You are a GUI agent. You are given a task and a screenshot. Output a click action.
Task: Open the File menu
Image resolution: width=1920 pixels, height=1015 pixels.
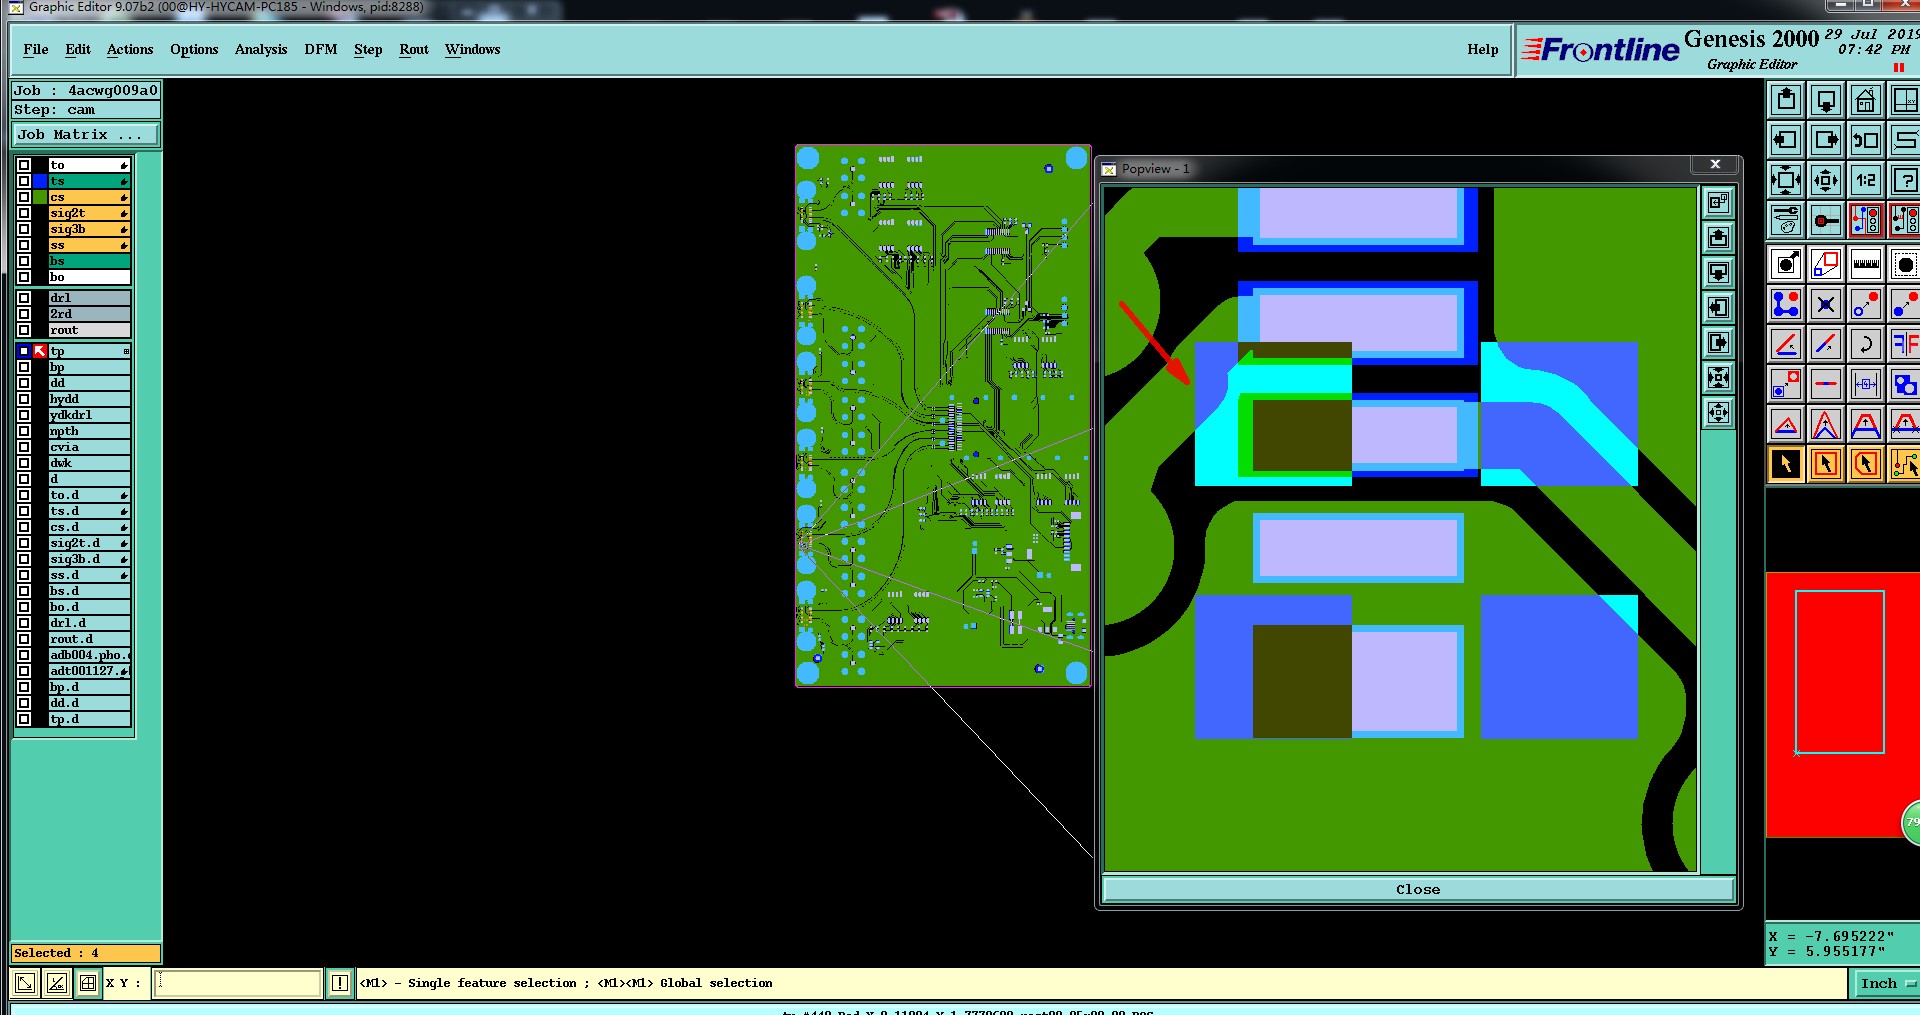(x=35, y=49)
